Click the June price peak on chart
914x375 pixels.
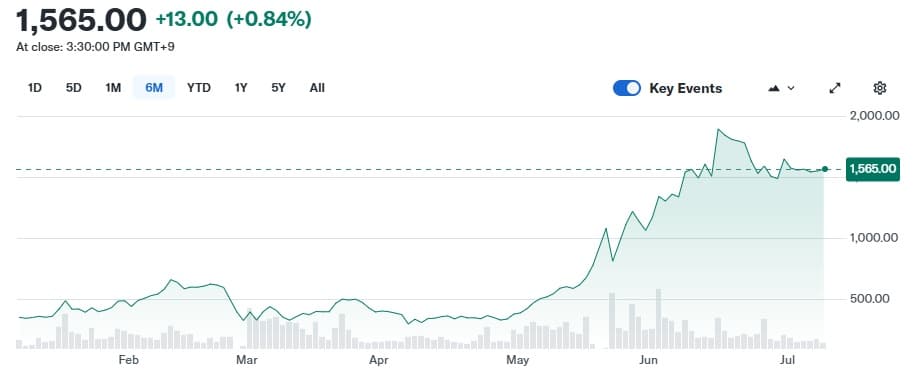click(719, 129)
